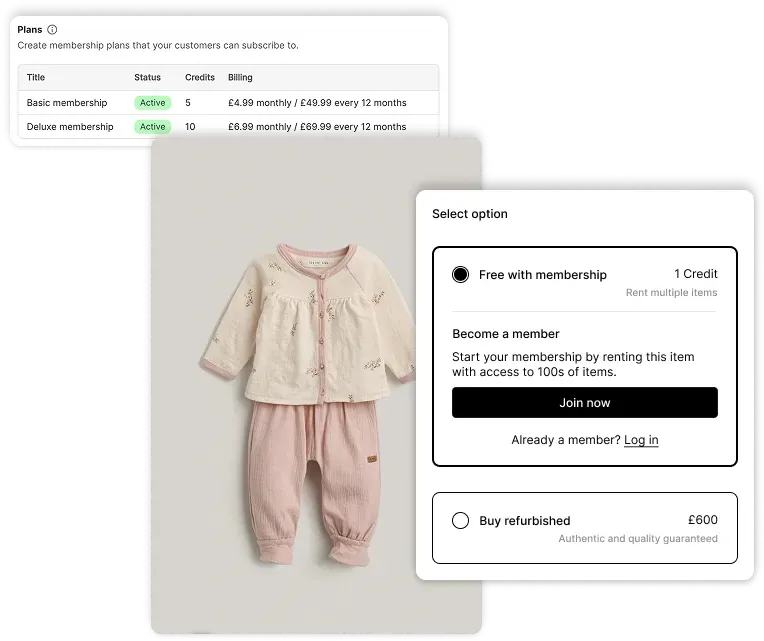
Task: Select the Buy refurbished radio button
Action: 460,520
